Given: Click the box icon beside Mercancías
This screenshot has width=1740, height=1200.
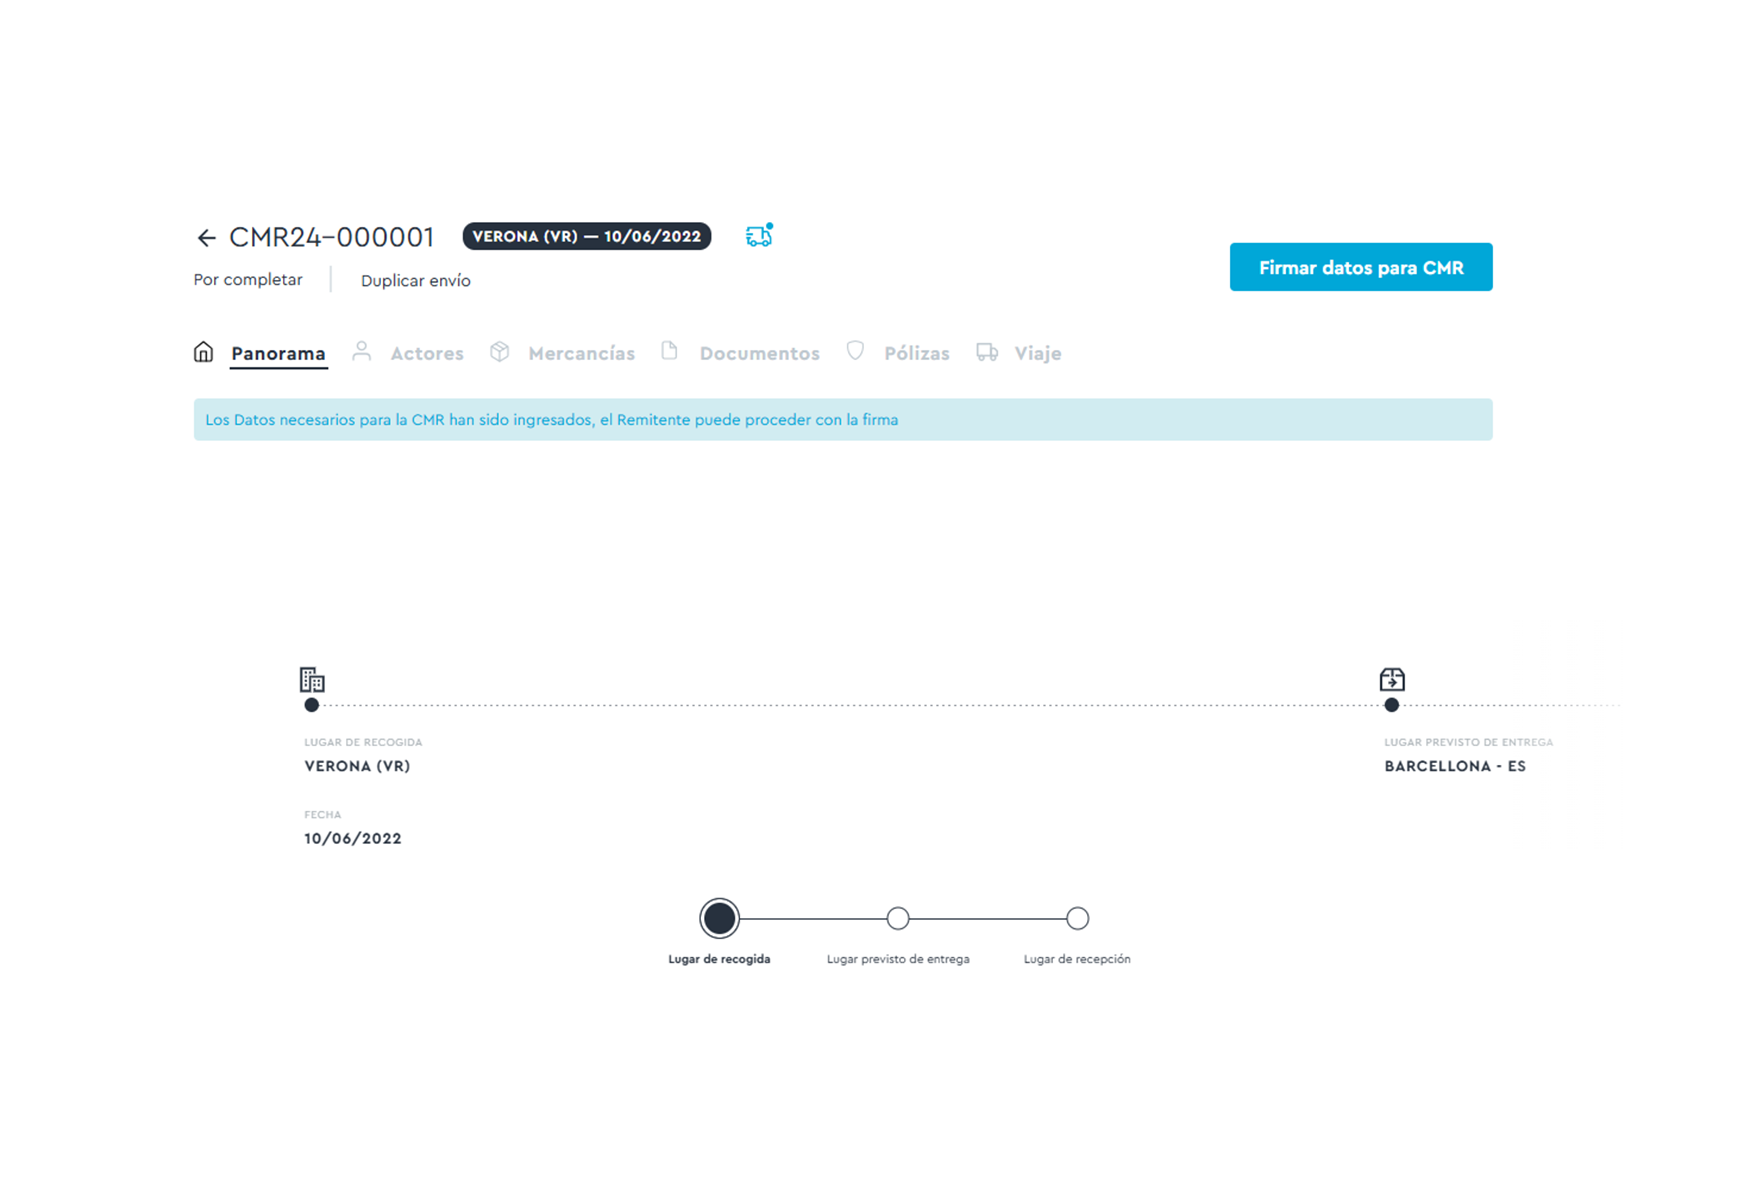Looking at the screenshot, I should tap(500, 352).
